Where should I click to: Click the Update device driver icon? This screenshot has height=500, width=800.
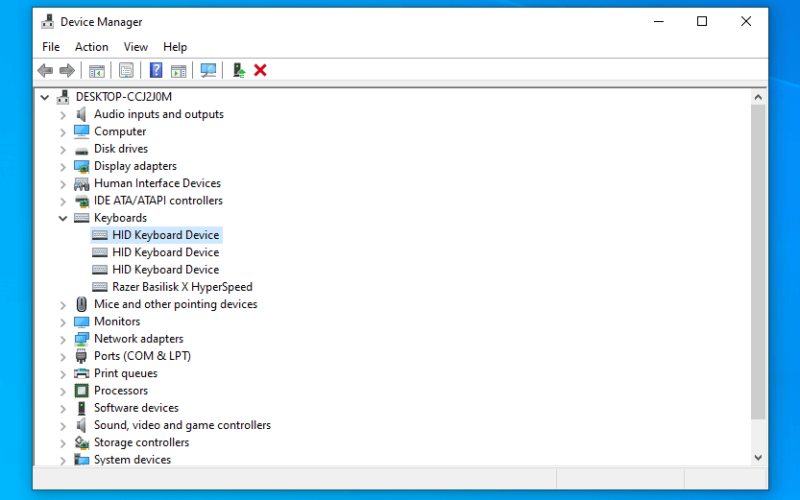[x=239, y=70]
